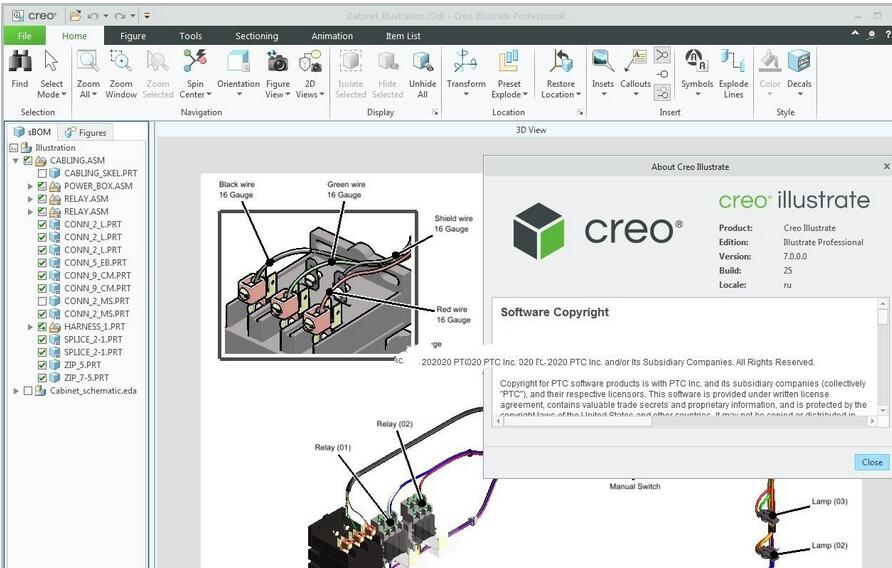Click the Hide Selected icon
Image resolution: width=892 pixels, height=568 pixels.
pyautogui.click(x=387, y=61)
